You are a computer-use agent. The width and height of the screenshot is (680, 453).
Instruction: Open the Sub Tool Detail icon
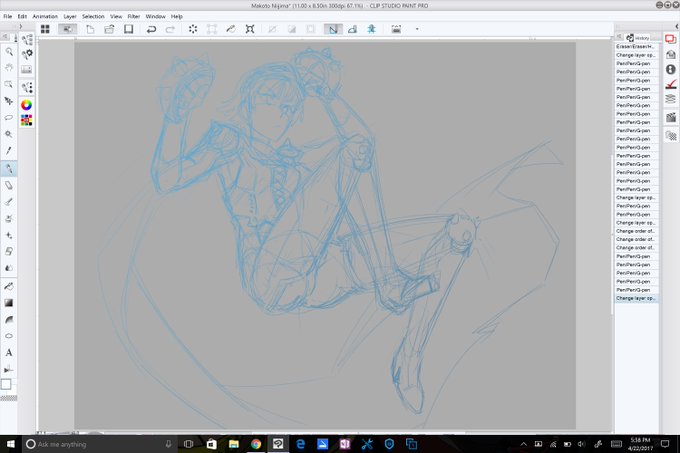(x=27, y=88)
